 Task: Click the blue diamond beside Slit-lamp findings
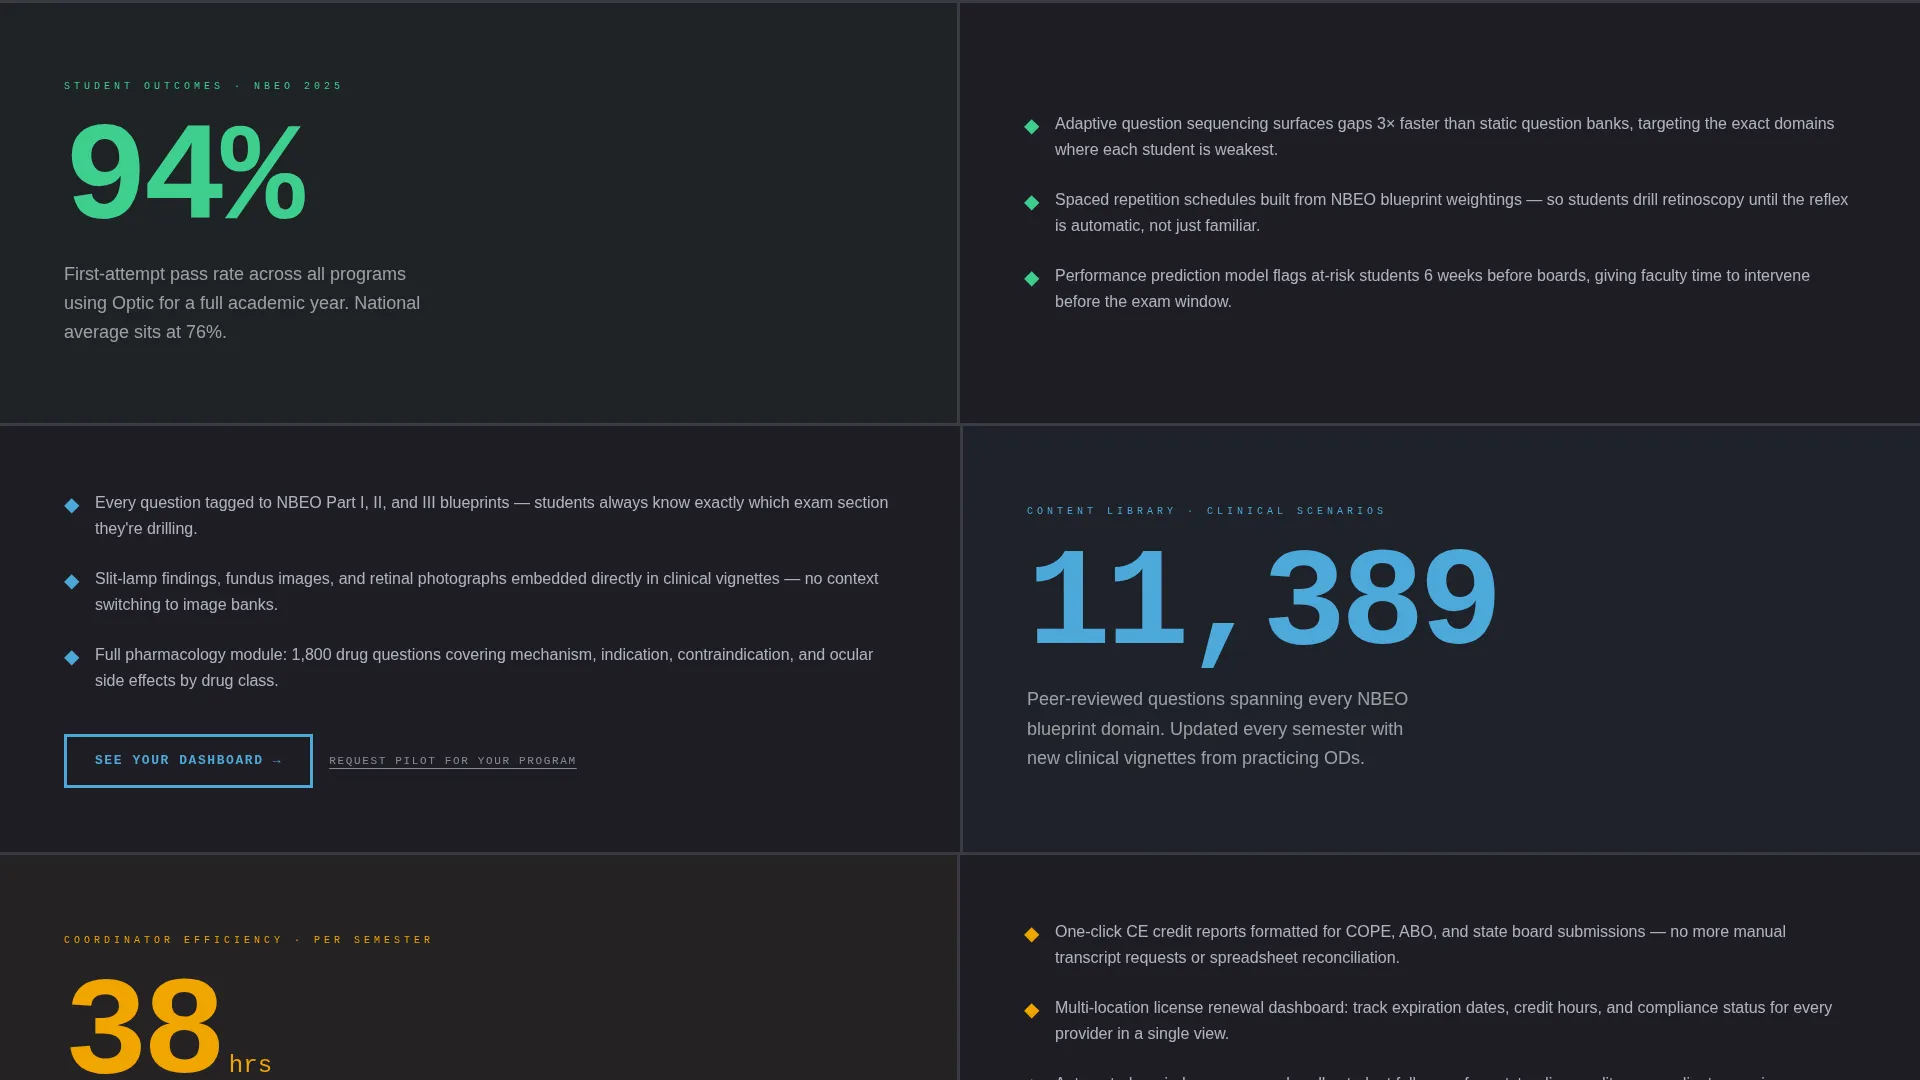point(72,581)
